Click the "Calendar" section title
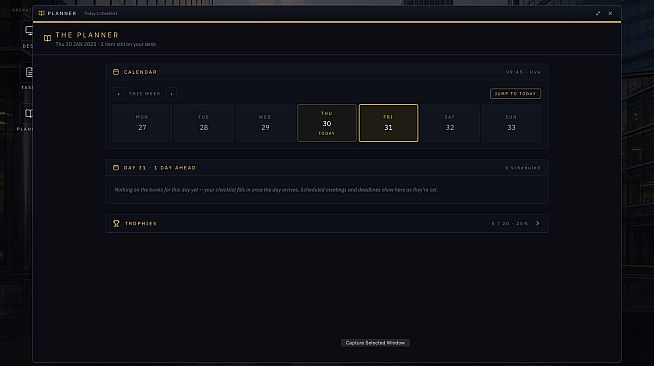 pyautogui.click(x=140, y=72)
